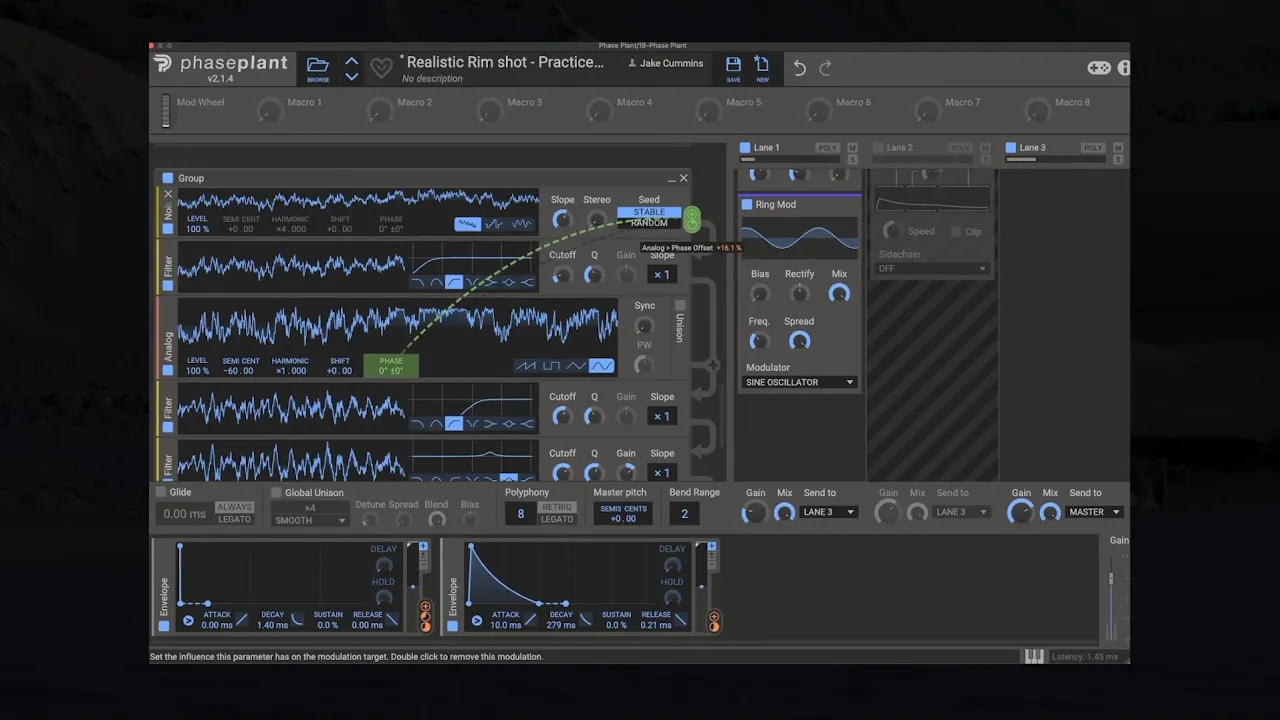Click the Mod Wheel slider
The image size is (1280, 720).
pos(166,111)
